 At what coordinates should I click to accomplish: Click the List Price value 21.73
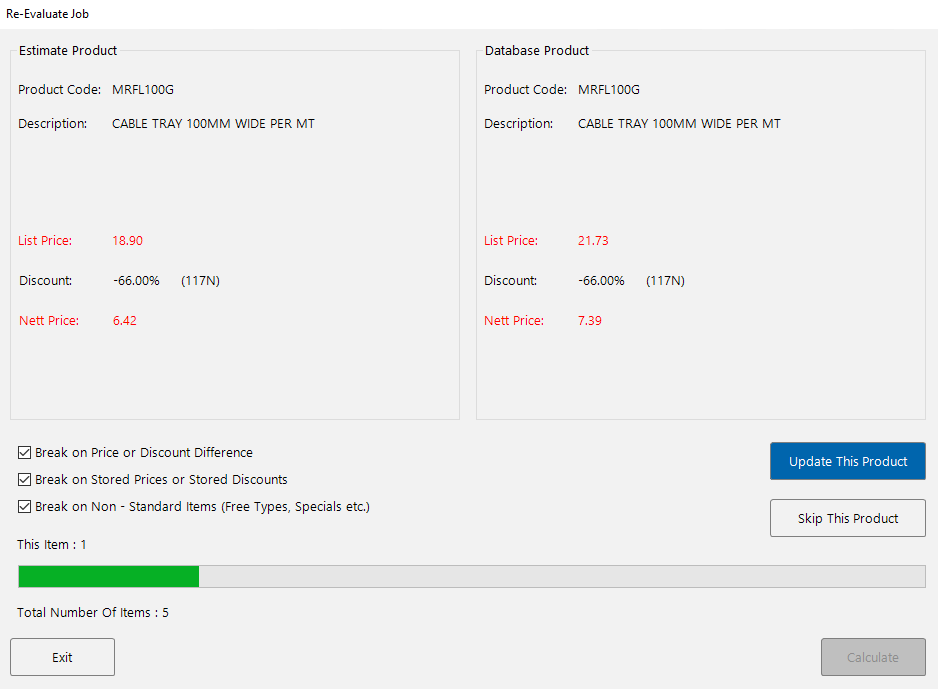pyautogui.click(x=592, y=240)
